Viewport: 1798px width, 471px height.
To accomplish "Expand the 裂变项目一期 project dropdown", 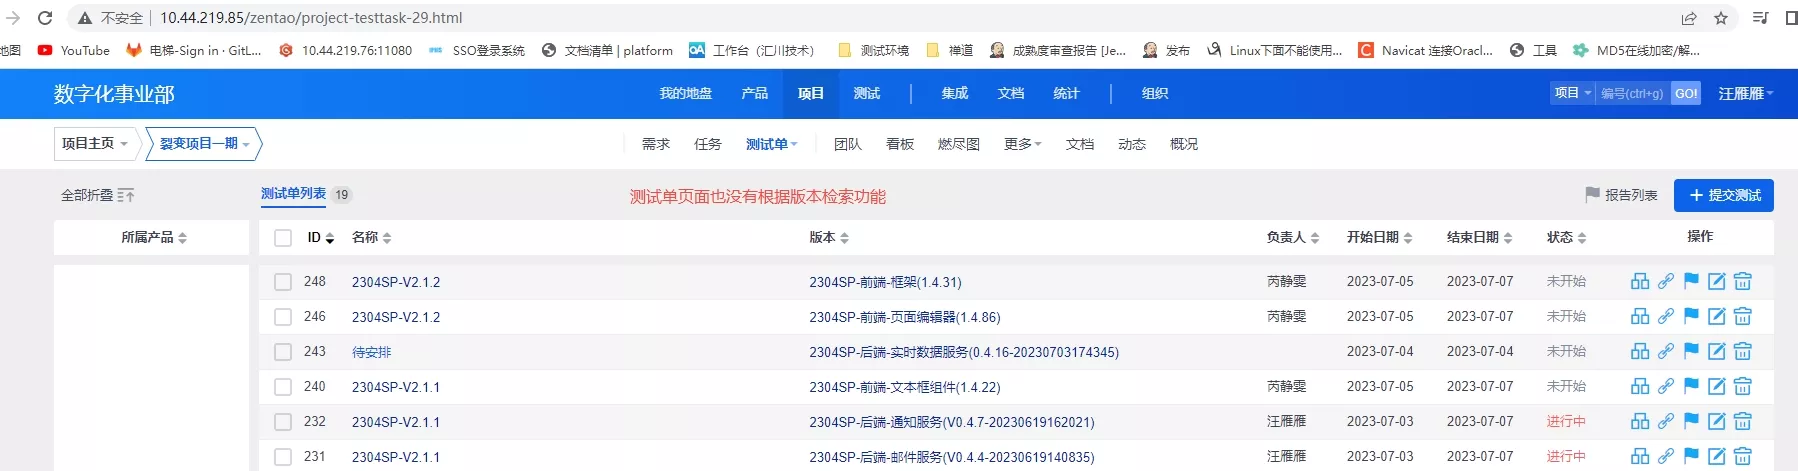I will pyautogui.click(x=205, y=144).
